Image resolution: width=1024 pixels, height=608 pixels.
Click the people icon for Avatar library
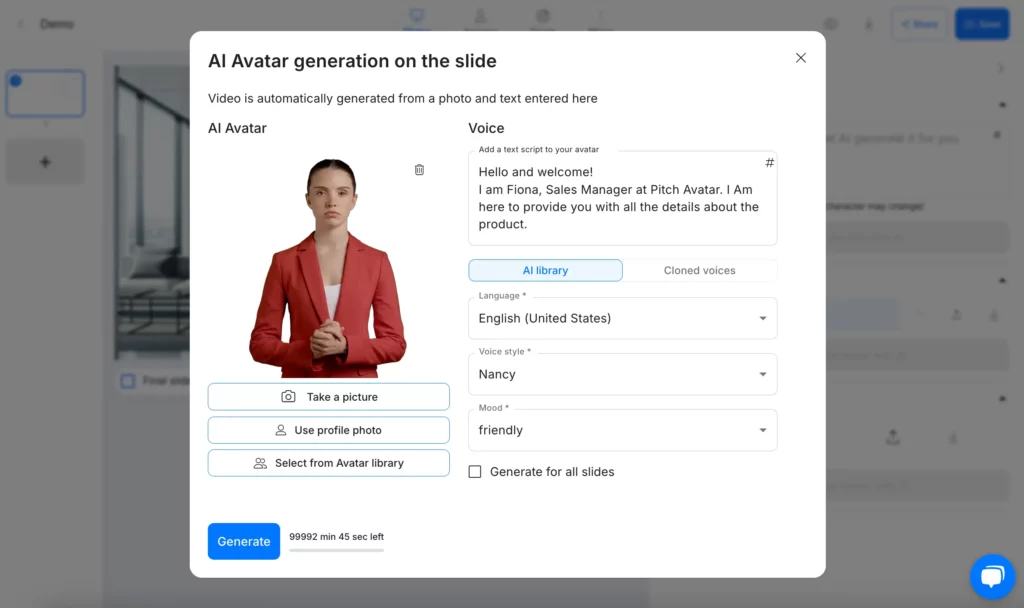tap(260, 463)
